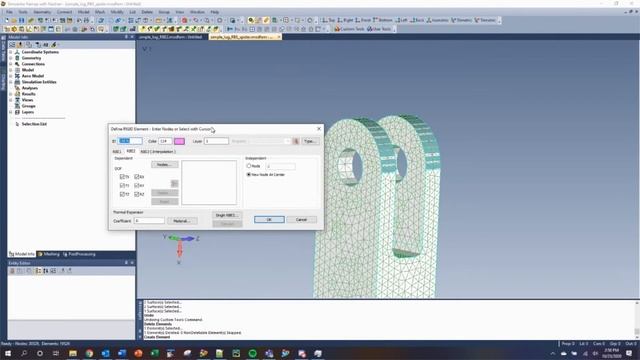Viewport: 640px width, 360px height.
Task: Click the Left view toolbar button
Action: coord(402,20)
